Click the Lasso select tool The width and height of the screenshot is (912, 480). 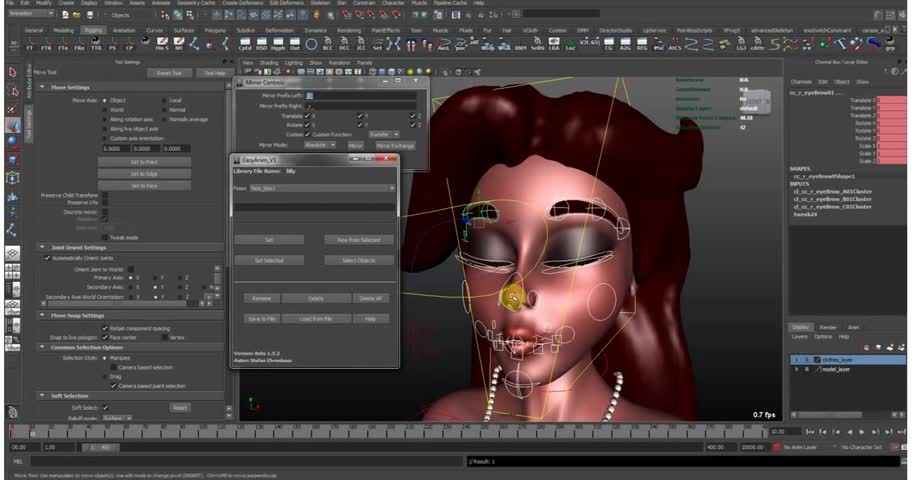tap(13, 90)
